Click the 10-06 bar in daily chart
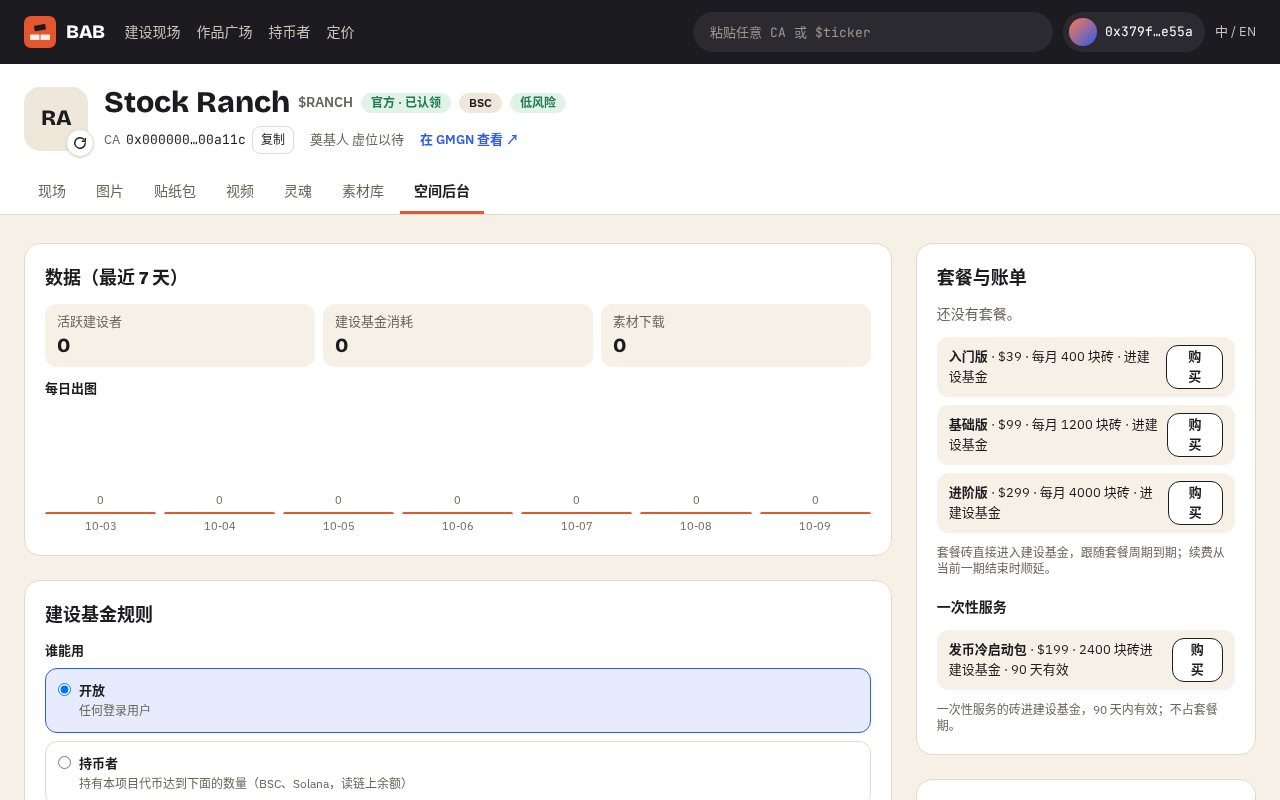This screenshot has width=1280, height=800. [457, 513]
